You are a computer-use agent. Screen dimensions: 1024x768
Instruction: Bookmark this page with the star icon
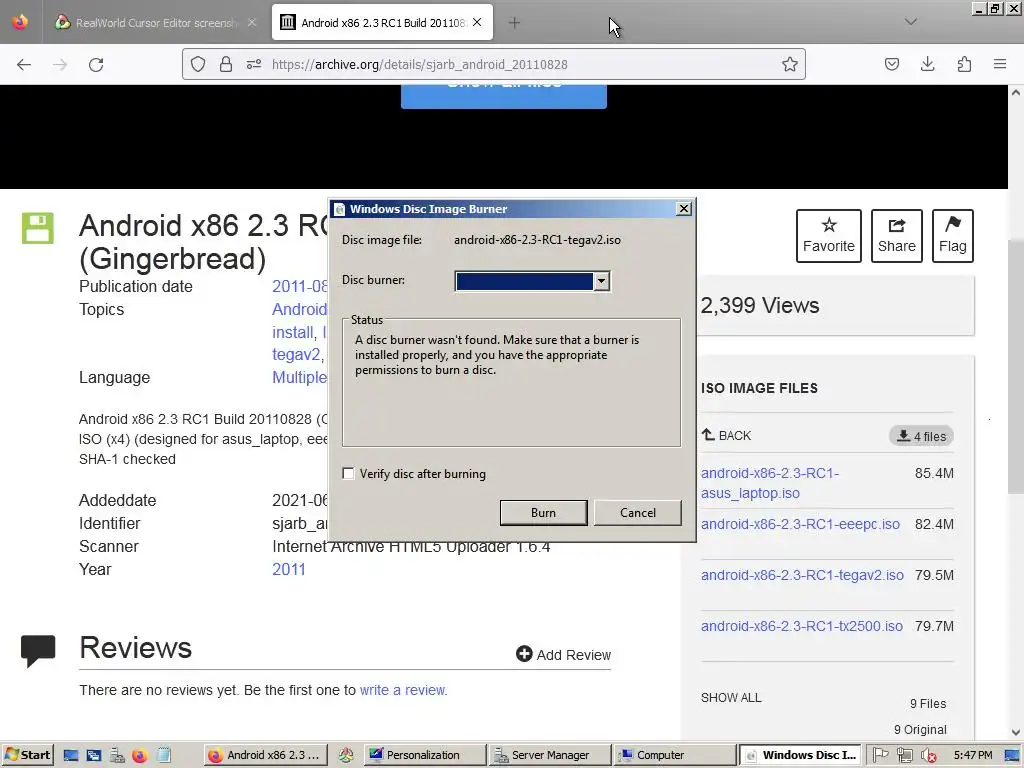tap(790, 64)
